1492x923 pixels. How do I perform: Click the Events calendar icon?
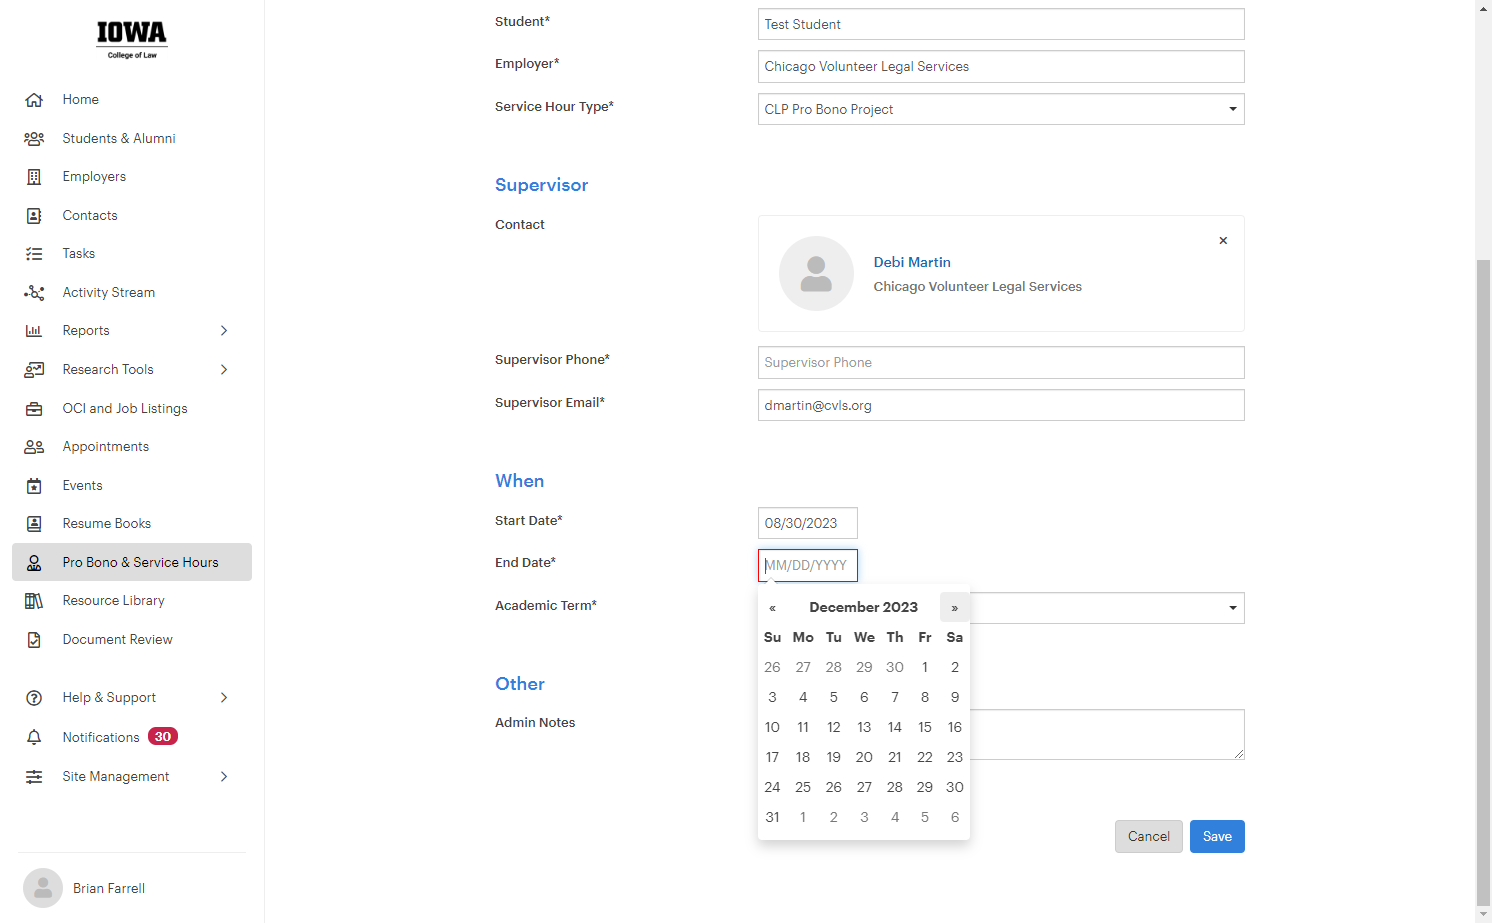[x=34, y=485]
